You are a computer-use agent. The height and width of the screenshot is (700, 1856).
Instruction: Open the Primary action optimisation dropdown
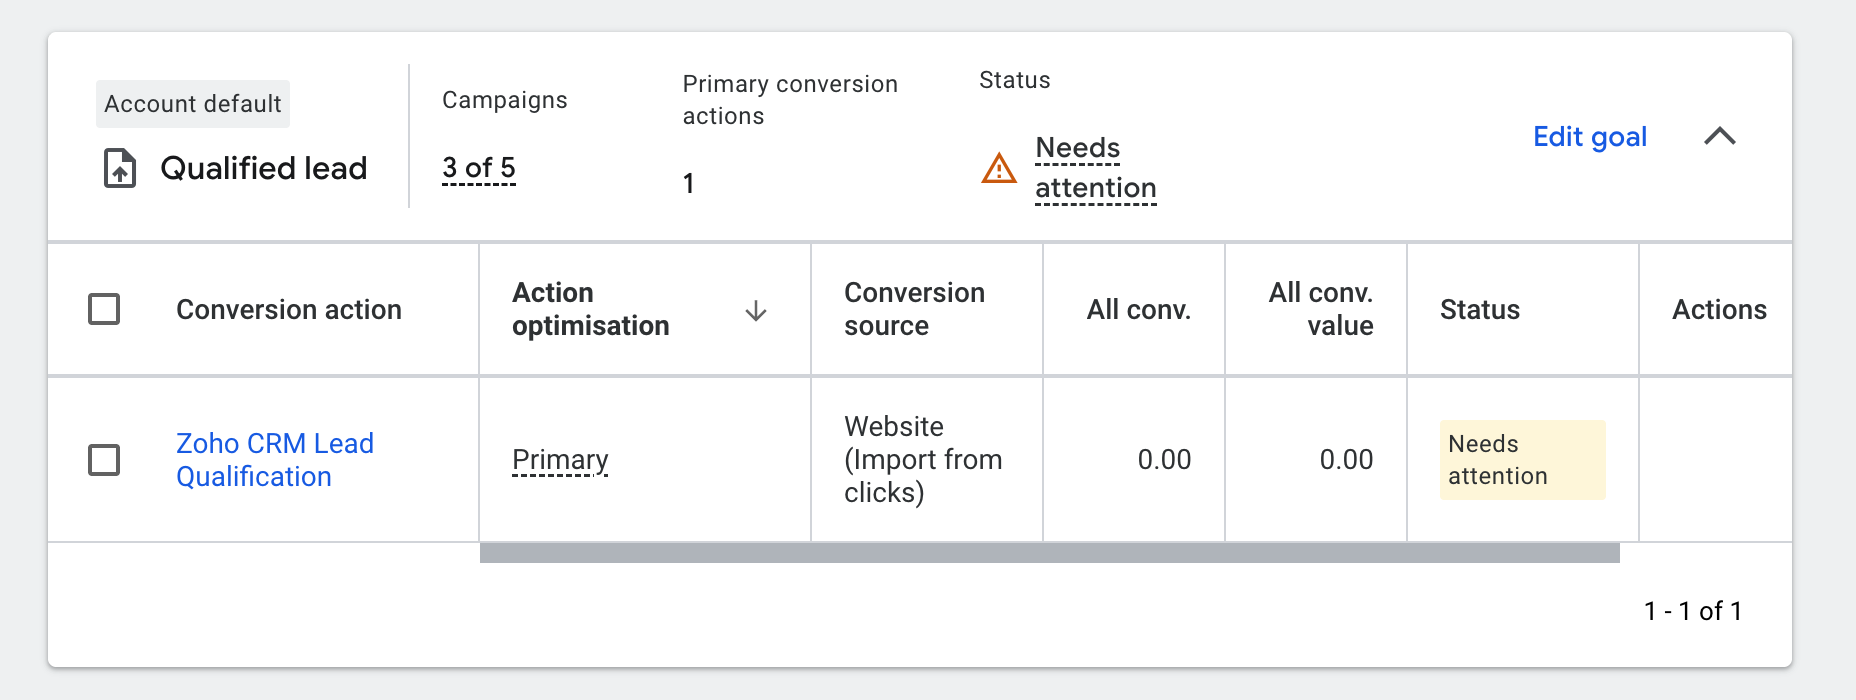click(560, 460)
